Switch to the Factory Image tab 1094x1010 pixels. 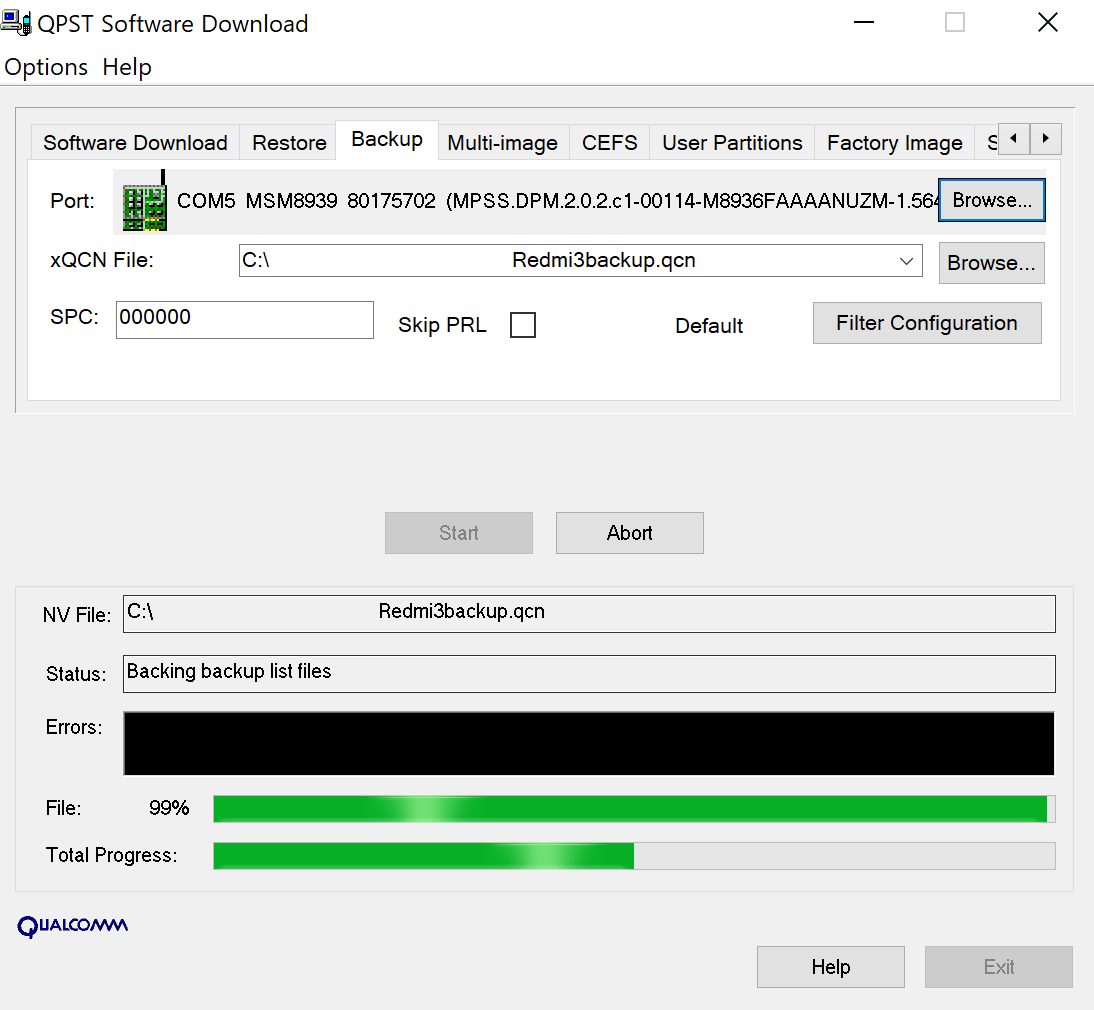point(893,142)
